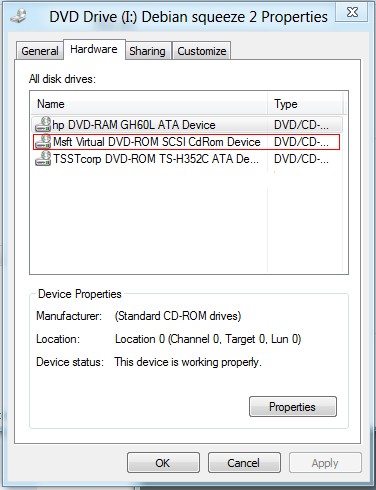Go to the Customize tab

click(202, 51)
